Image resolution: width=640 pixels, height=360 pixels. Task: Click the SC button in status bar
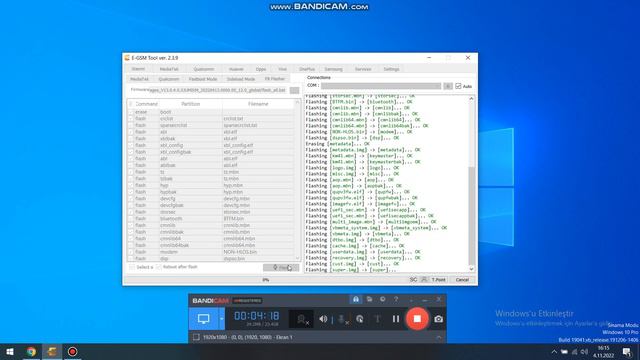pyautogui.click(x=413, y=280)
